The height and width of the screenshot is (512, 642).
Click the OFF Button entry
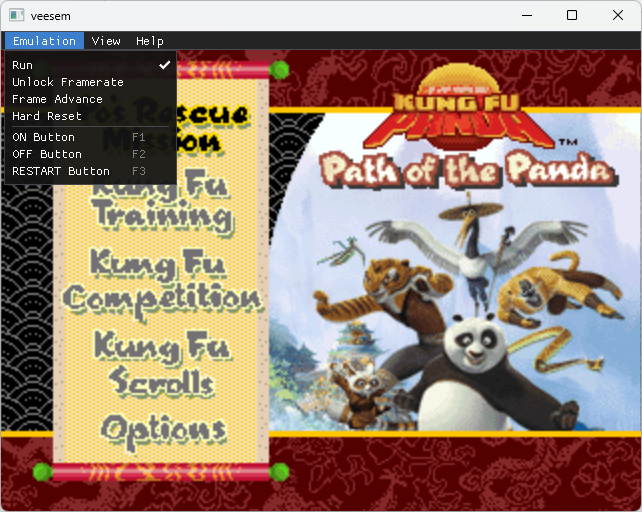90,154
